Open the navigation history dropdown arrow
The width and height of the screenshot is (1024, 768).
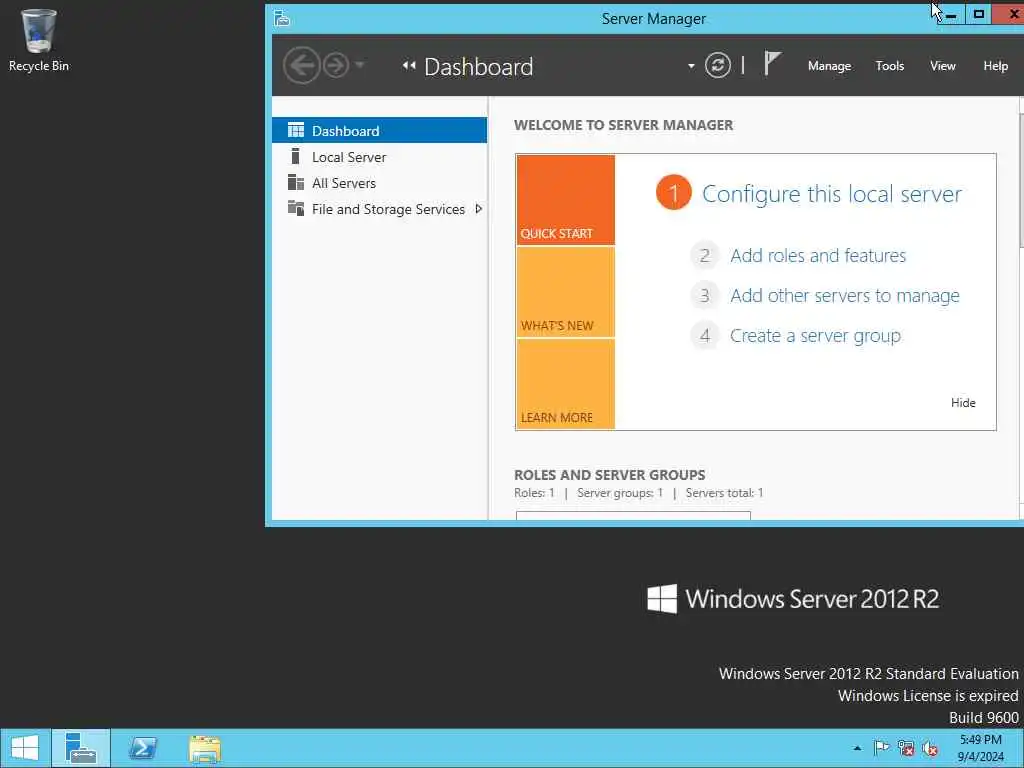[359, 65]
